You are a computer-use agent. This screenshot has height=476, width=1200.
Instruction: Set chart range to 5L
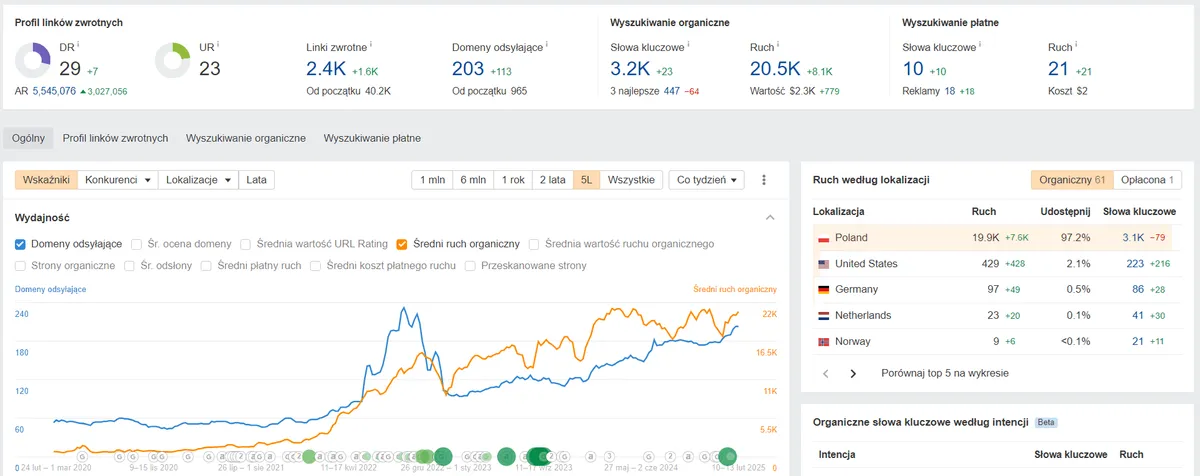click(587, 180)
